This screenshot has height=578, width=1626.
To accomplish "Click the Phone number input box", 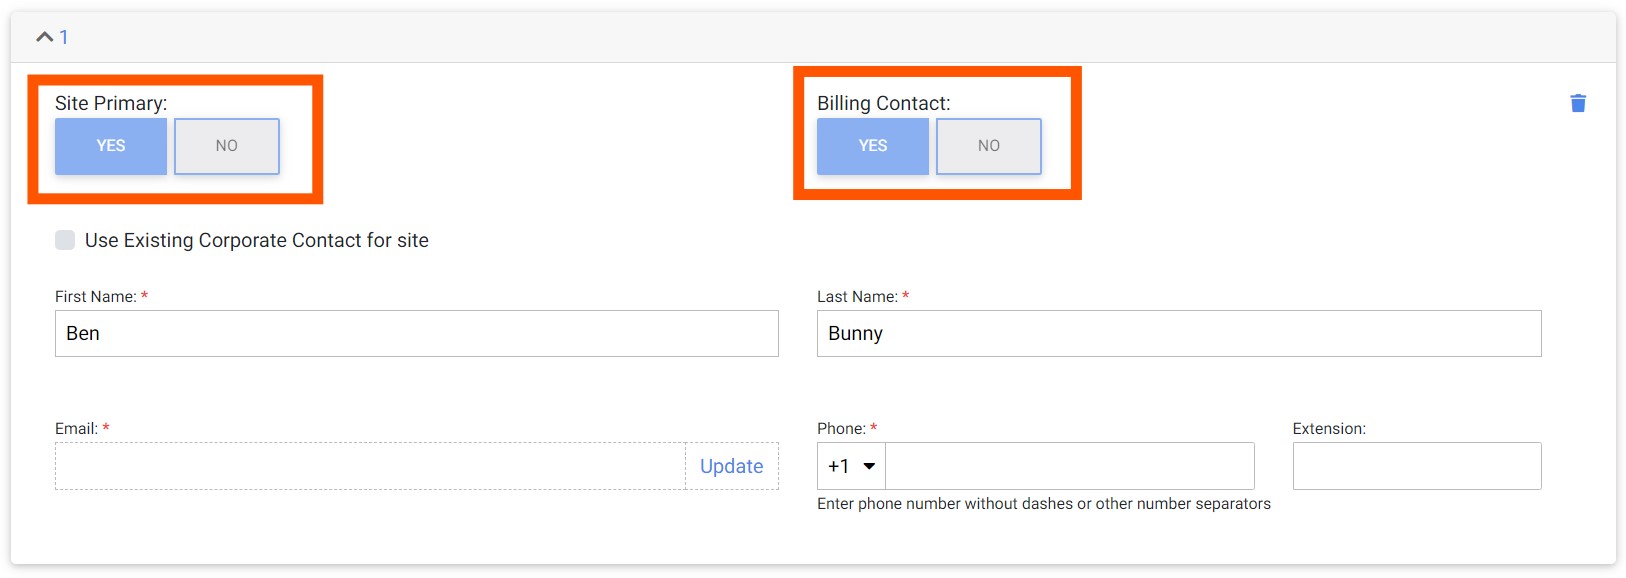I will 1069,466.
